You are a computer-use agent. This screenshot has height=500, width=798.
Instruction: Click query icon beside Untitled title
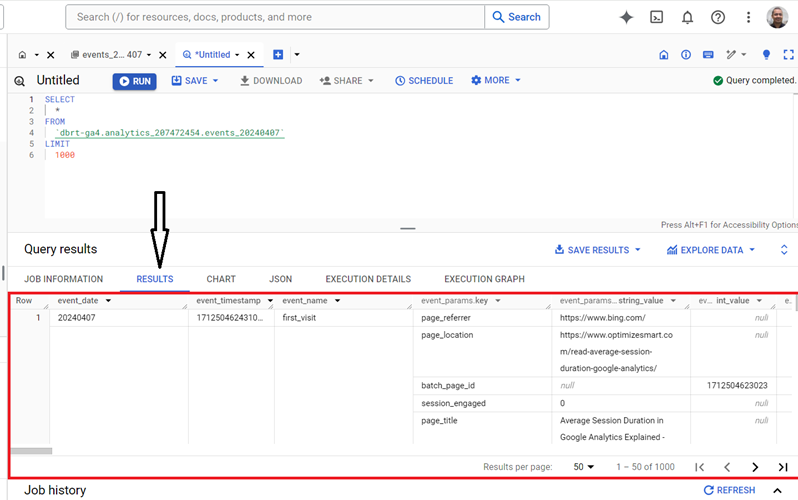coord(19,80)
